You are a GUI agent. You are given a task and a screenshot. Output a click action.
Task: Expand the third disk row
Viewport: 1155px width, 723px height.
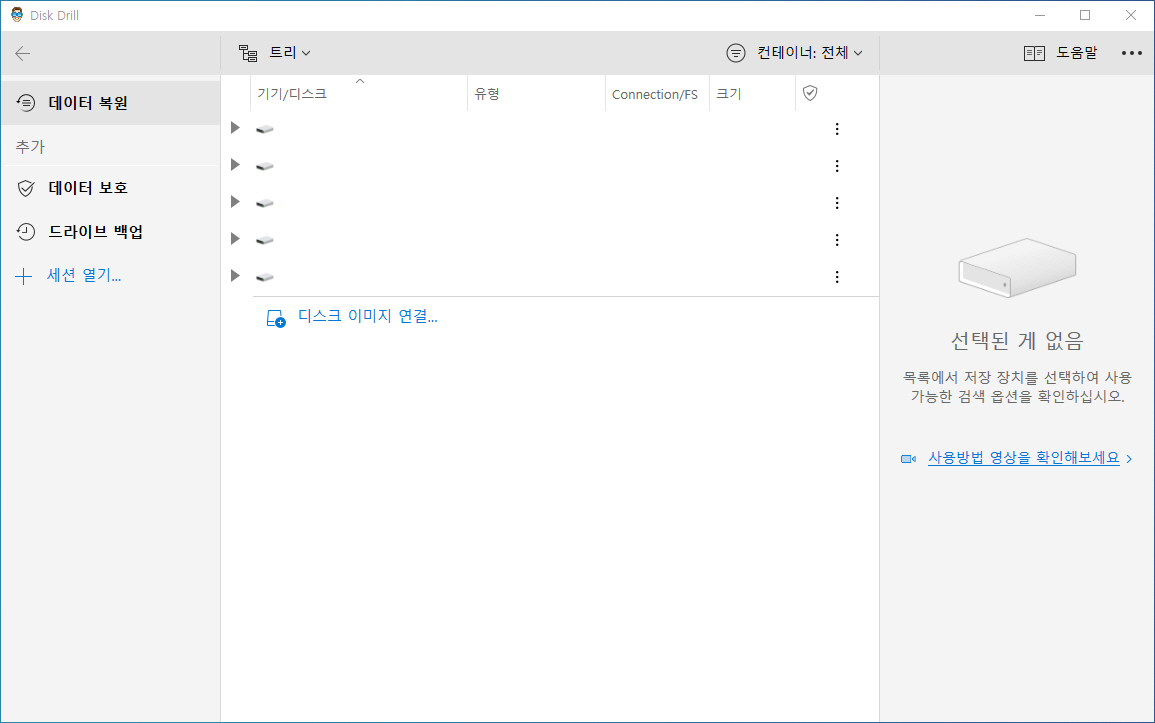235,202
